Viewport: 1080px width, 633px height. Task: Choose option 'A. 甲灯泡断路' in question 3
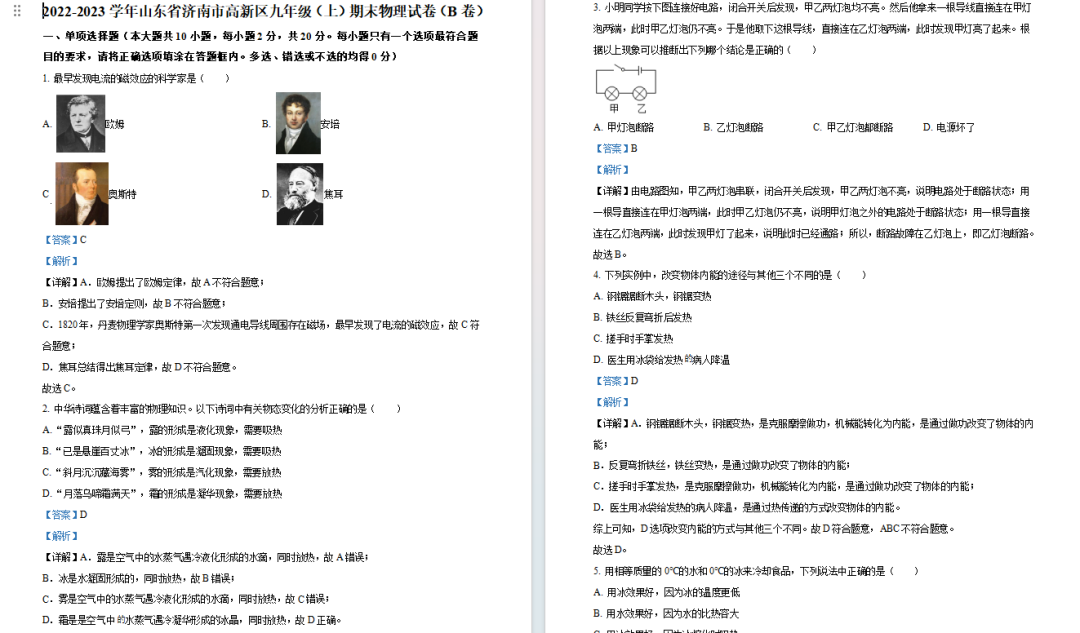coord(624,127)
